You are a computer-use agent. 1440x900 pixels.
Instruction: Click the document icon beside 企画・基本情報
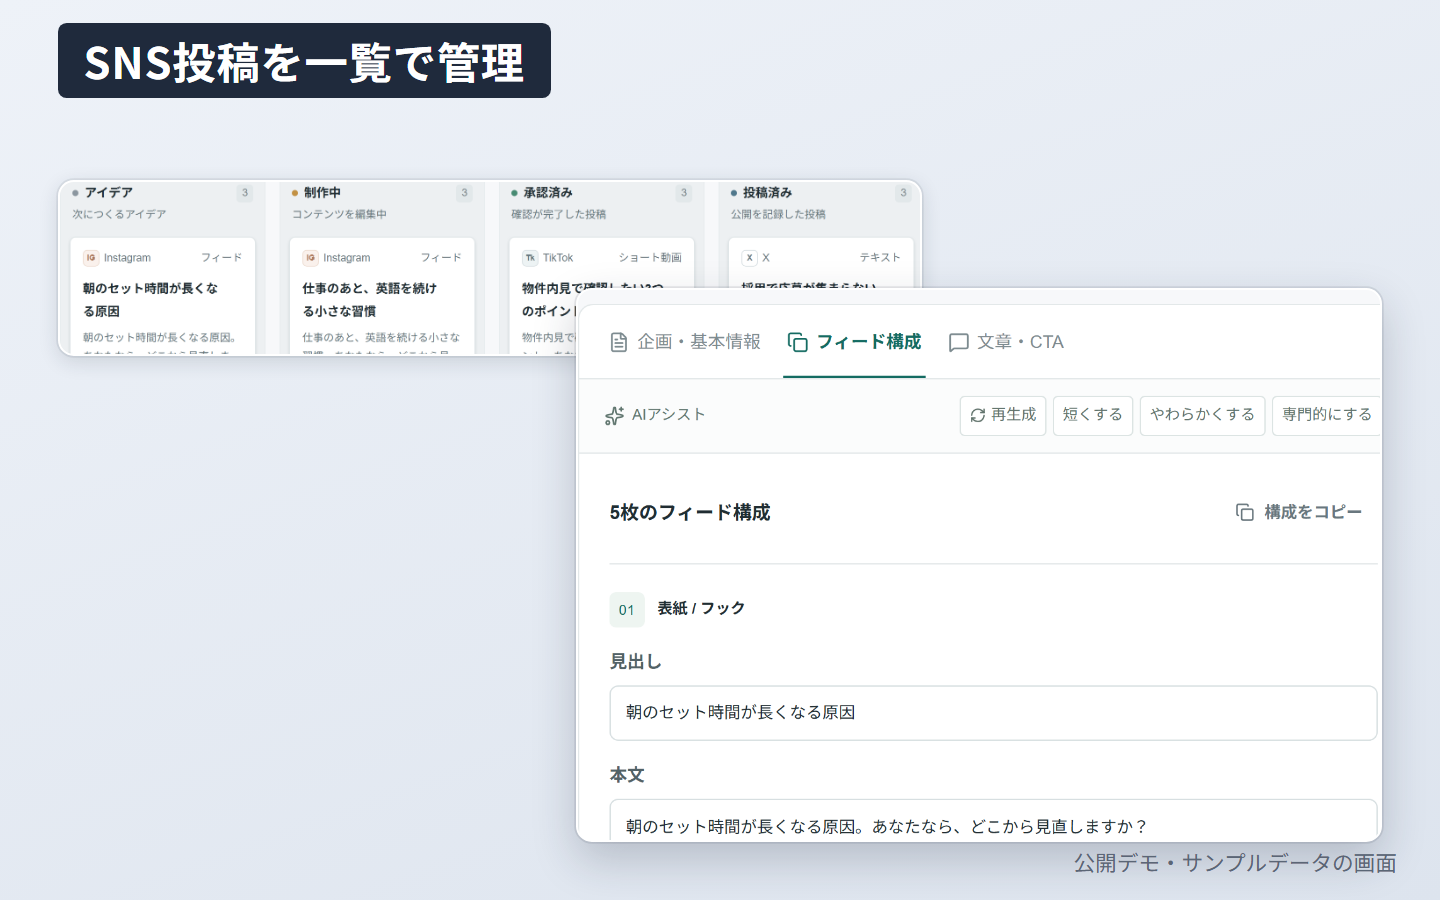click(x=619, y=342)
